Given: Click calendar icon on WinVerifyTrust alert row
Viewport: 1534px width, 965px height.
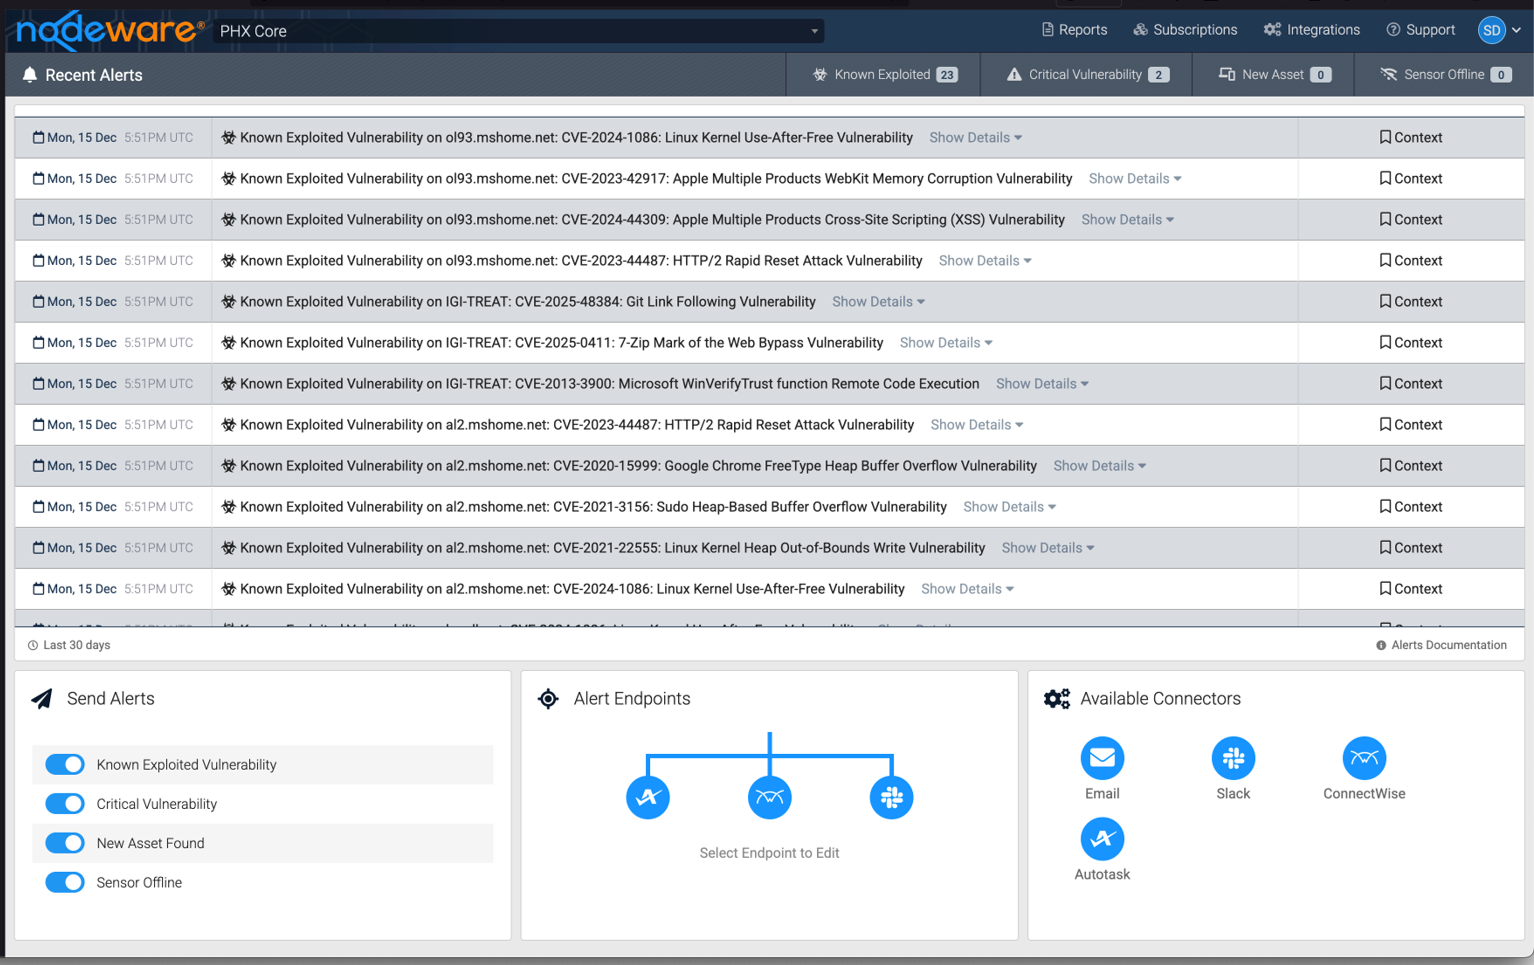Looking at the screenshot, I should pos(38,383).
